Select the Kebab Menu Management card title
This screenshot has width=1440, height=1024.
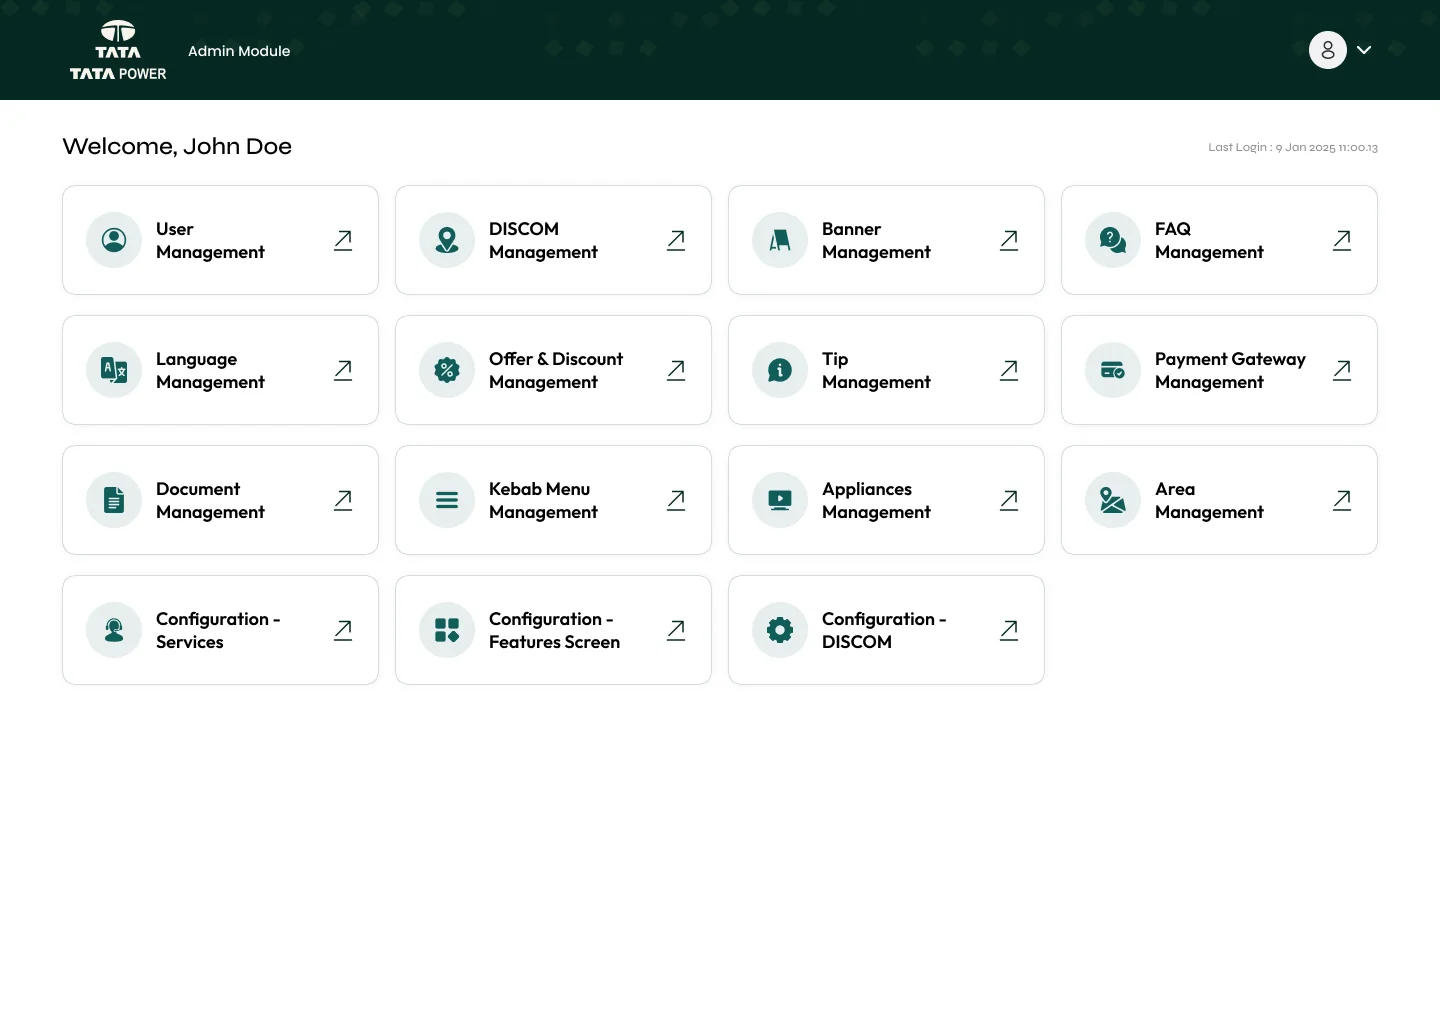pyautogui.click(x=543, y=500)
